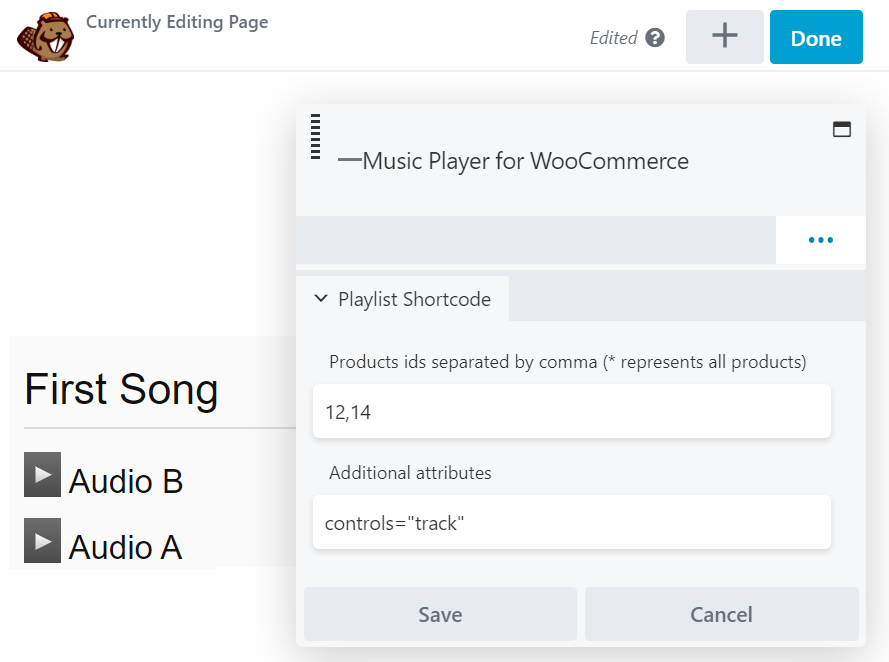Click the Beaver Builder beaver logo
This screenshot has width=889, height=662.
[45, 37]
